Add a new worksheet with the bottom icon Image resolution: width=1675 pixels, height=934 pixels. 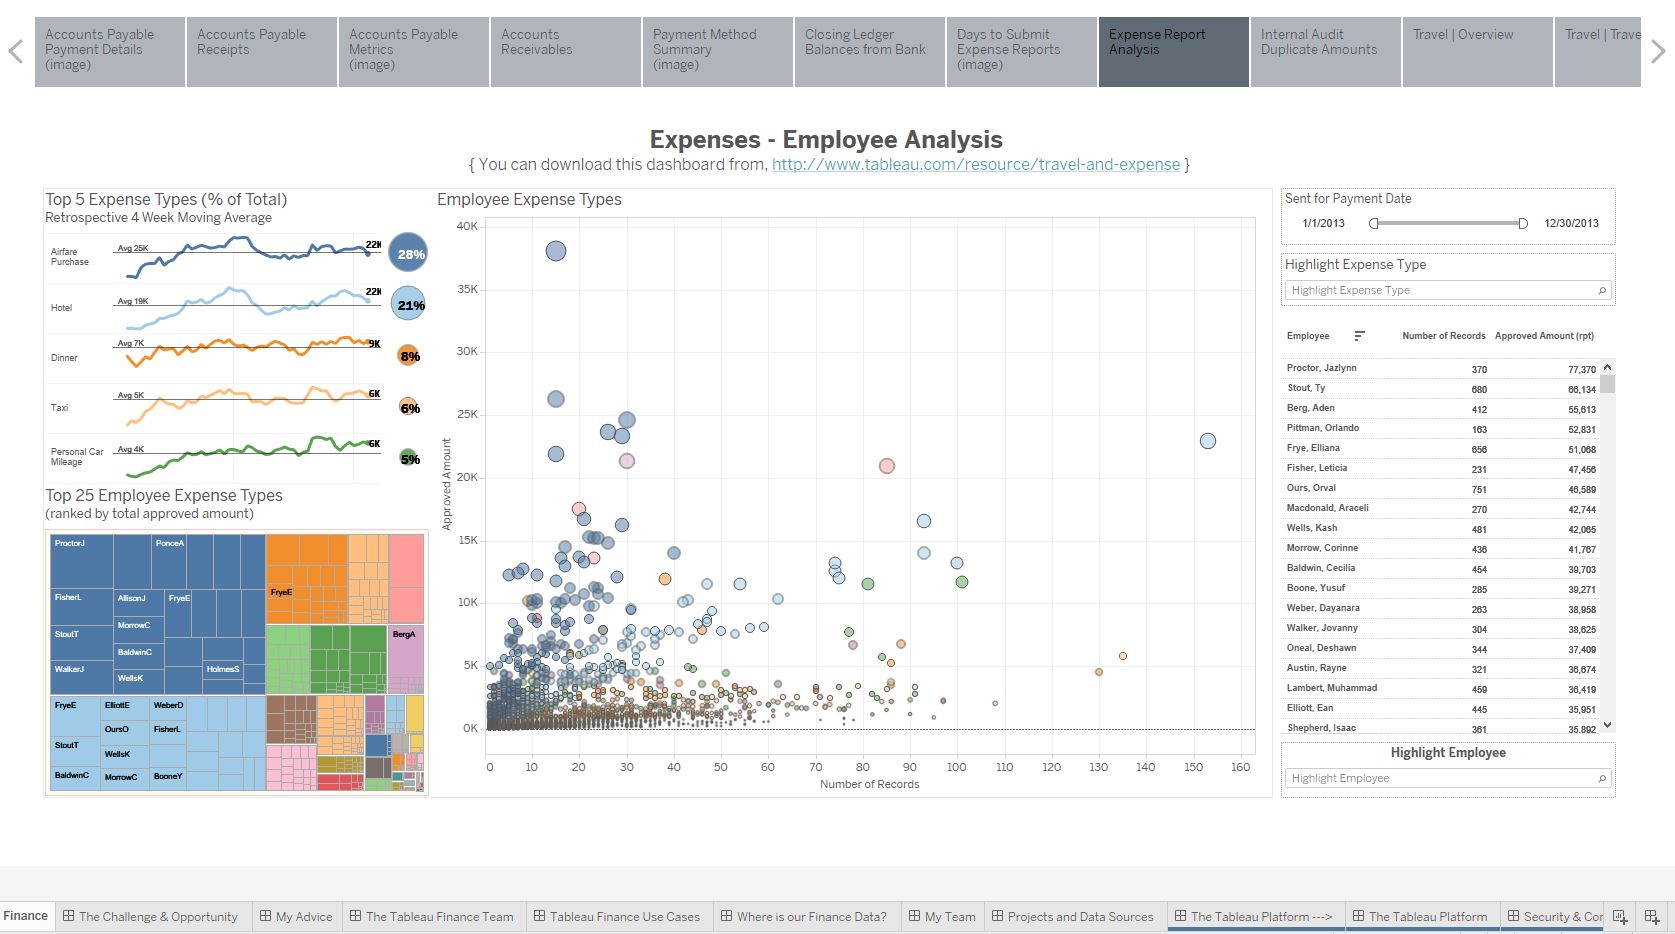point(1621,916)
